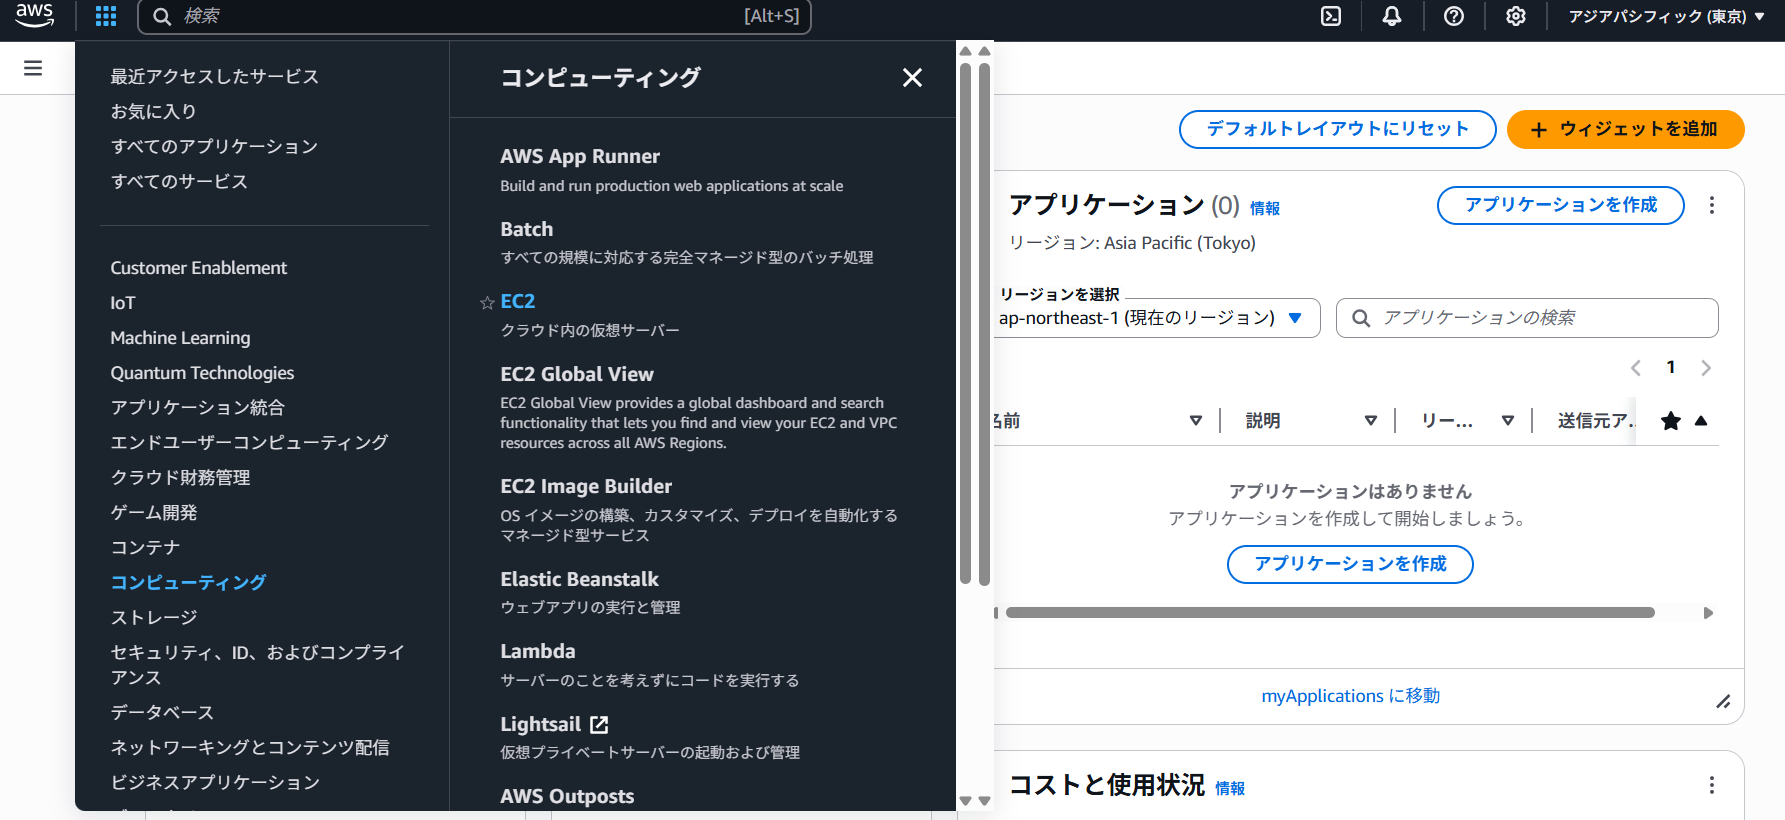Open the settings gear icon

coord(1516,16)
